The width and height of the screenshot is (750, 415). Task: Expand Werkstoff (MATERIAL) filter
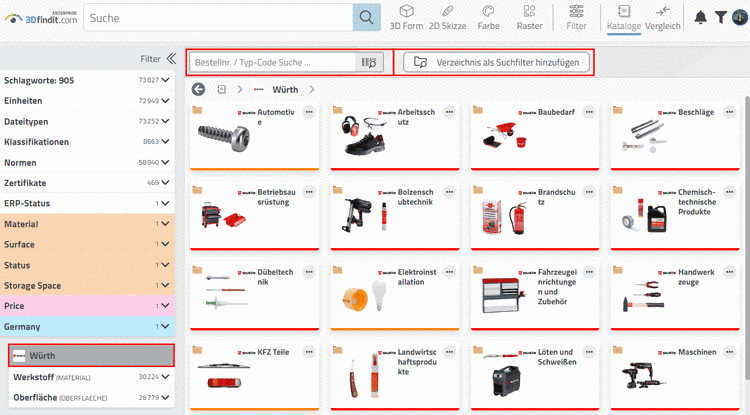pos(165,377)
